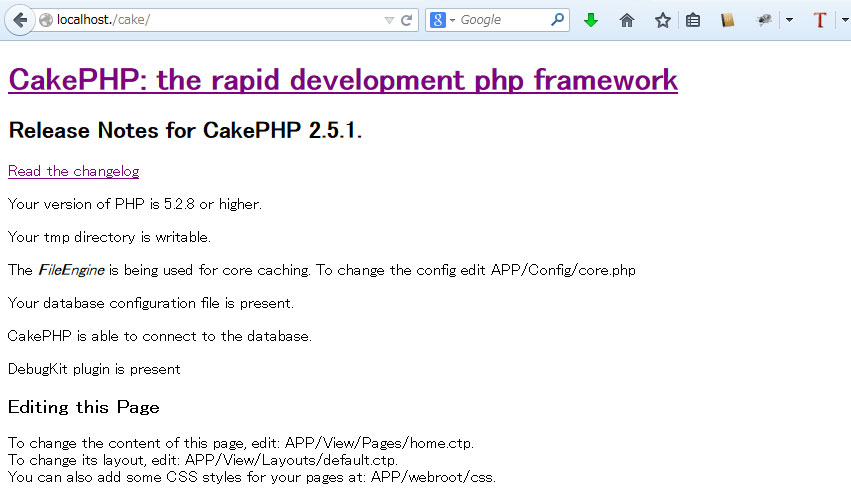Click the APP/View/Pages/home.ctp line

pos(241,443)
